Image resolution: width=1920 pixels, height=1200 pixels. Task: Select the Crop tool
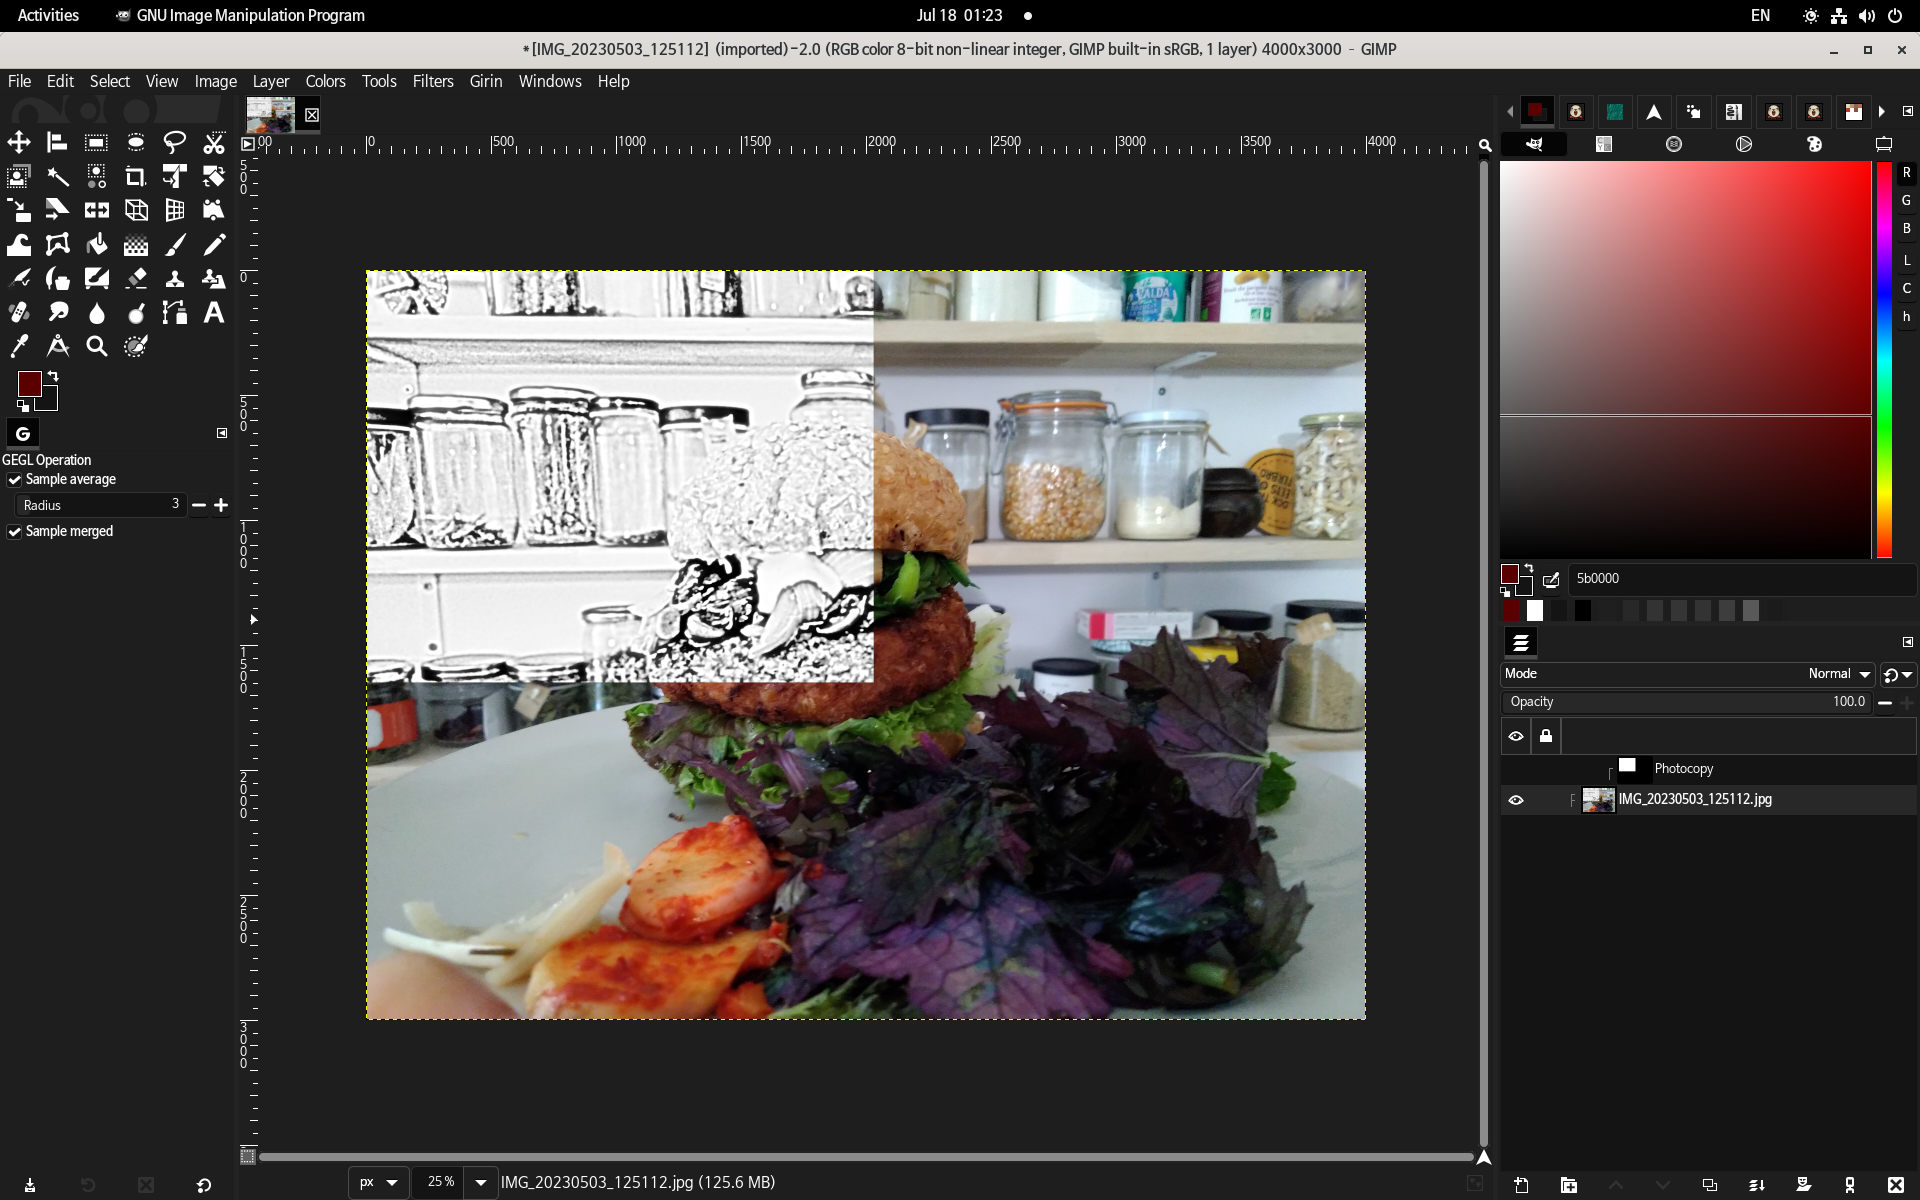[135, 177]
